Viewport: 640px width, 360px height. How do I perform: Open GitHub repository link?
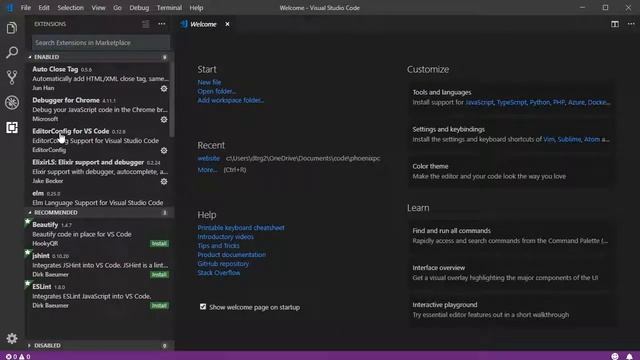click(223, 263)
